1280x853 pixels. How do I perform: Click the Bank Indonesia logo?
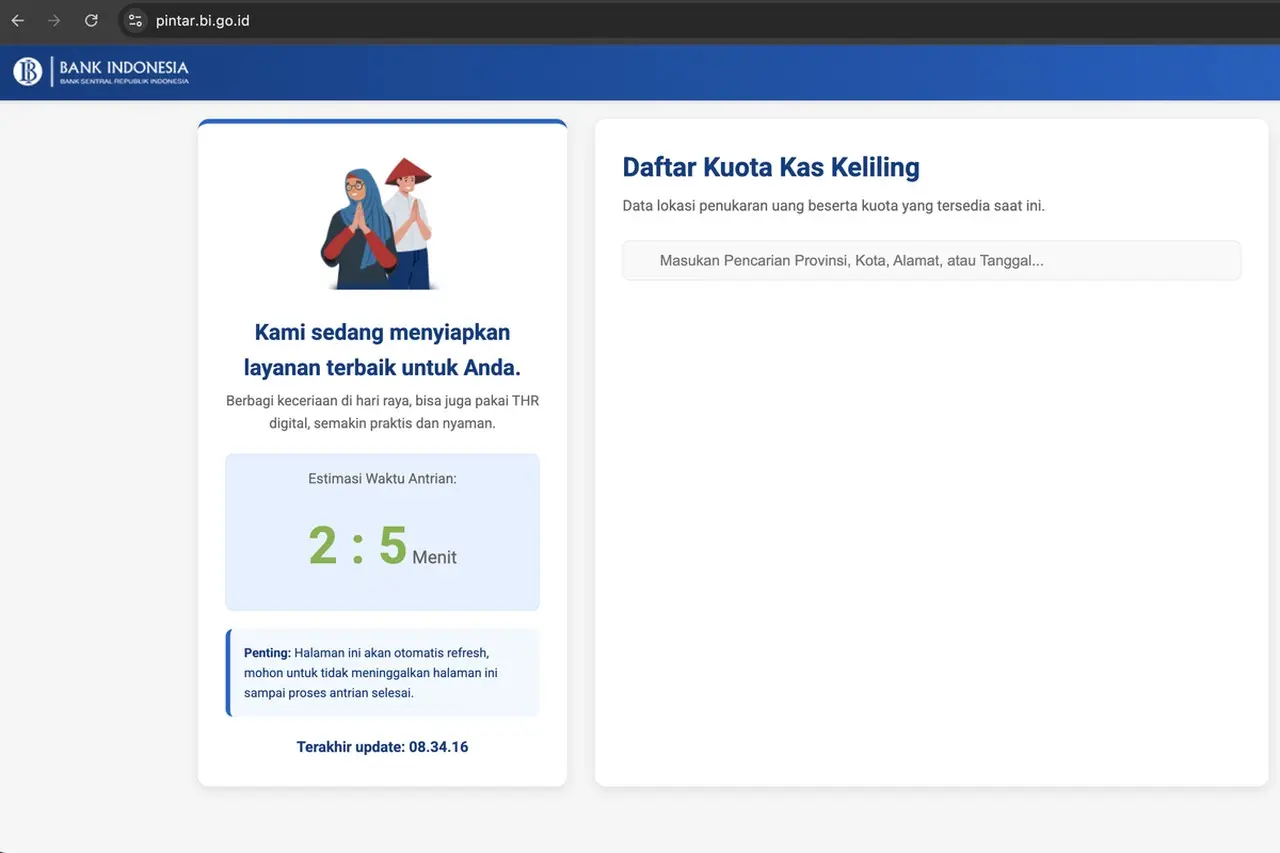coord(100,71)
